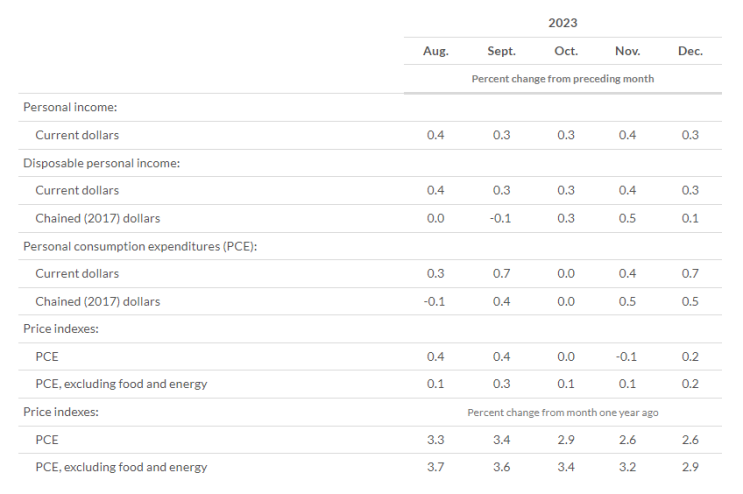Click the 2.9 value in Dec. column
Viewport: 743px width, 494px height.
click(690, 466)
